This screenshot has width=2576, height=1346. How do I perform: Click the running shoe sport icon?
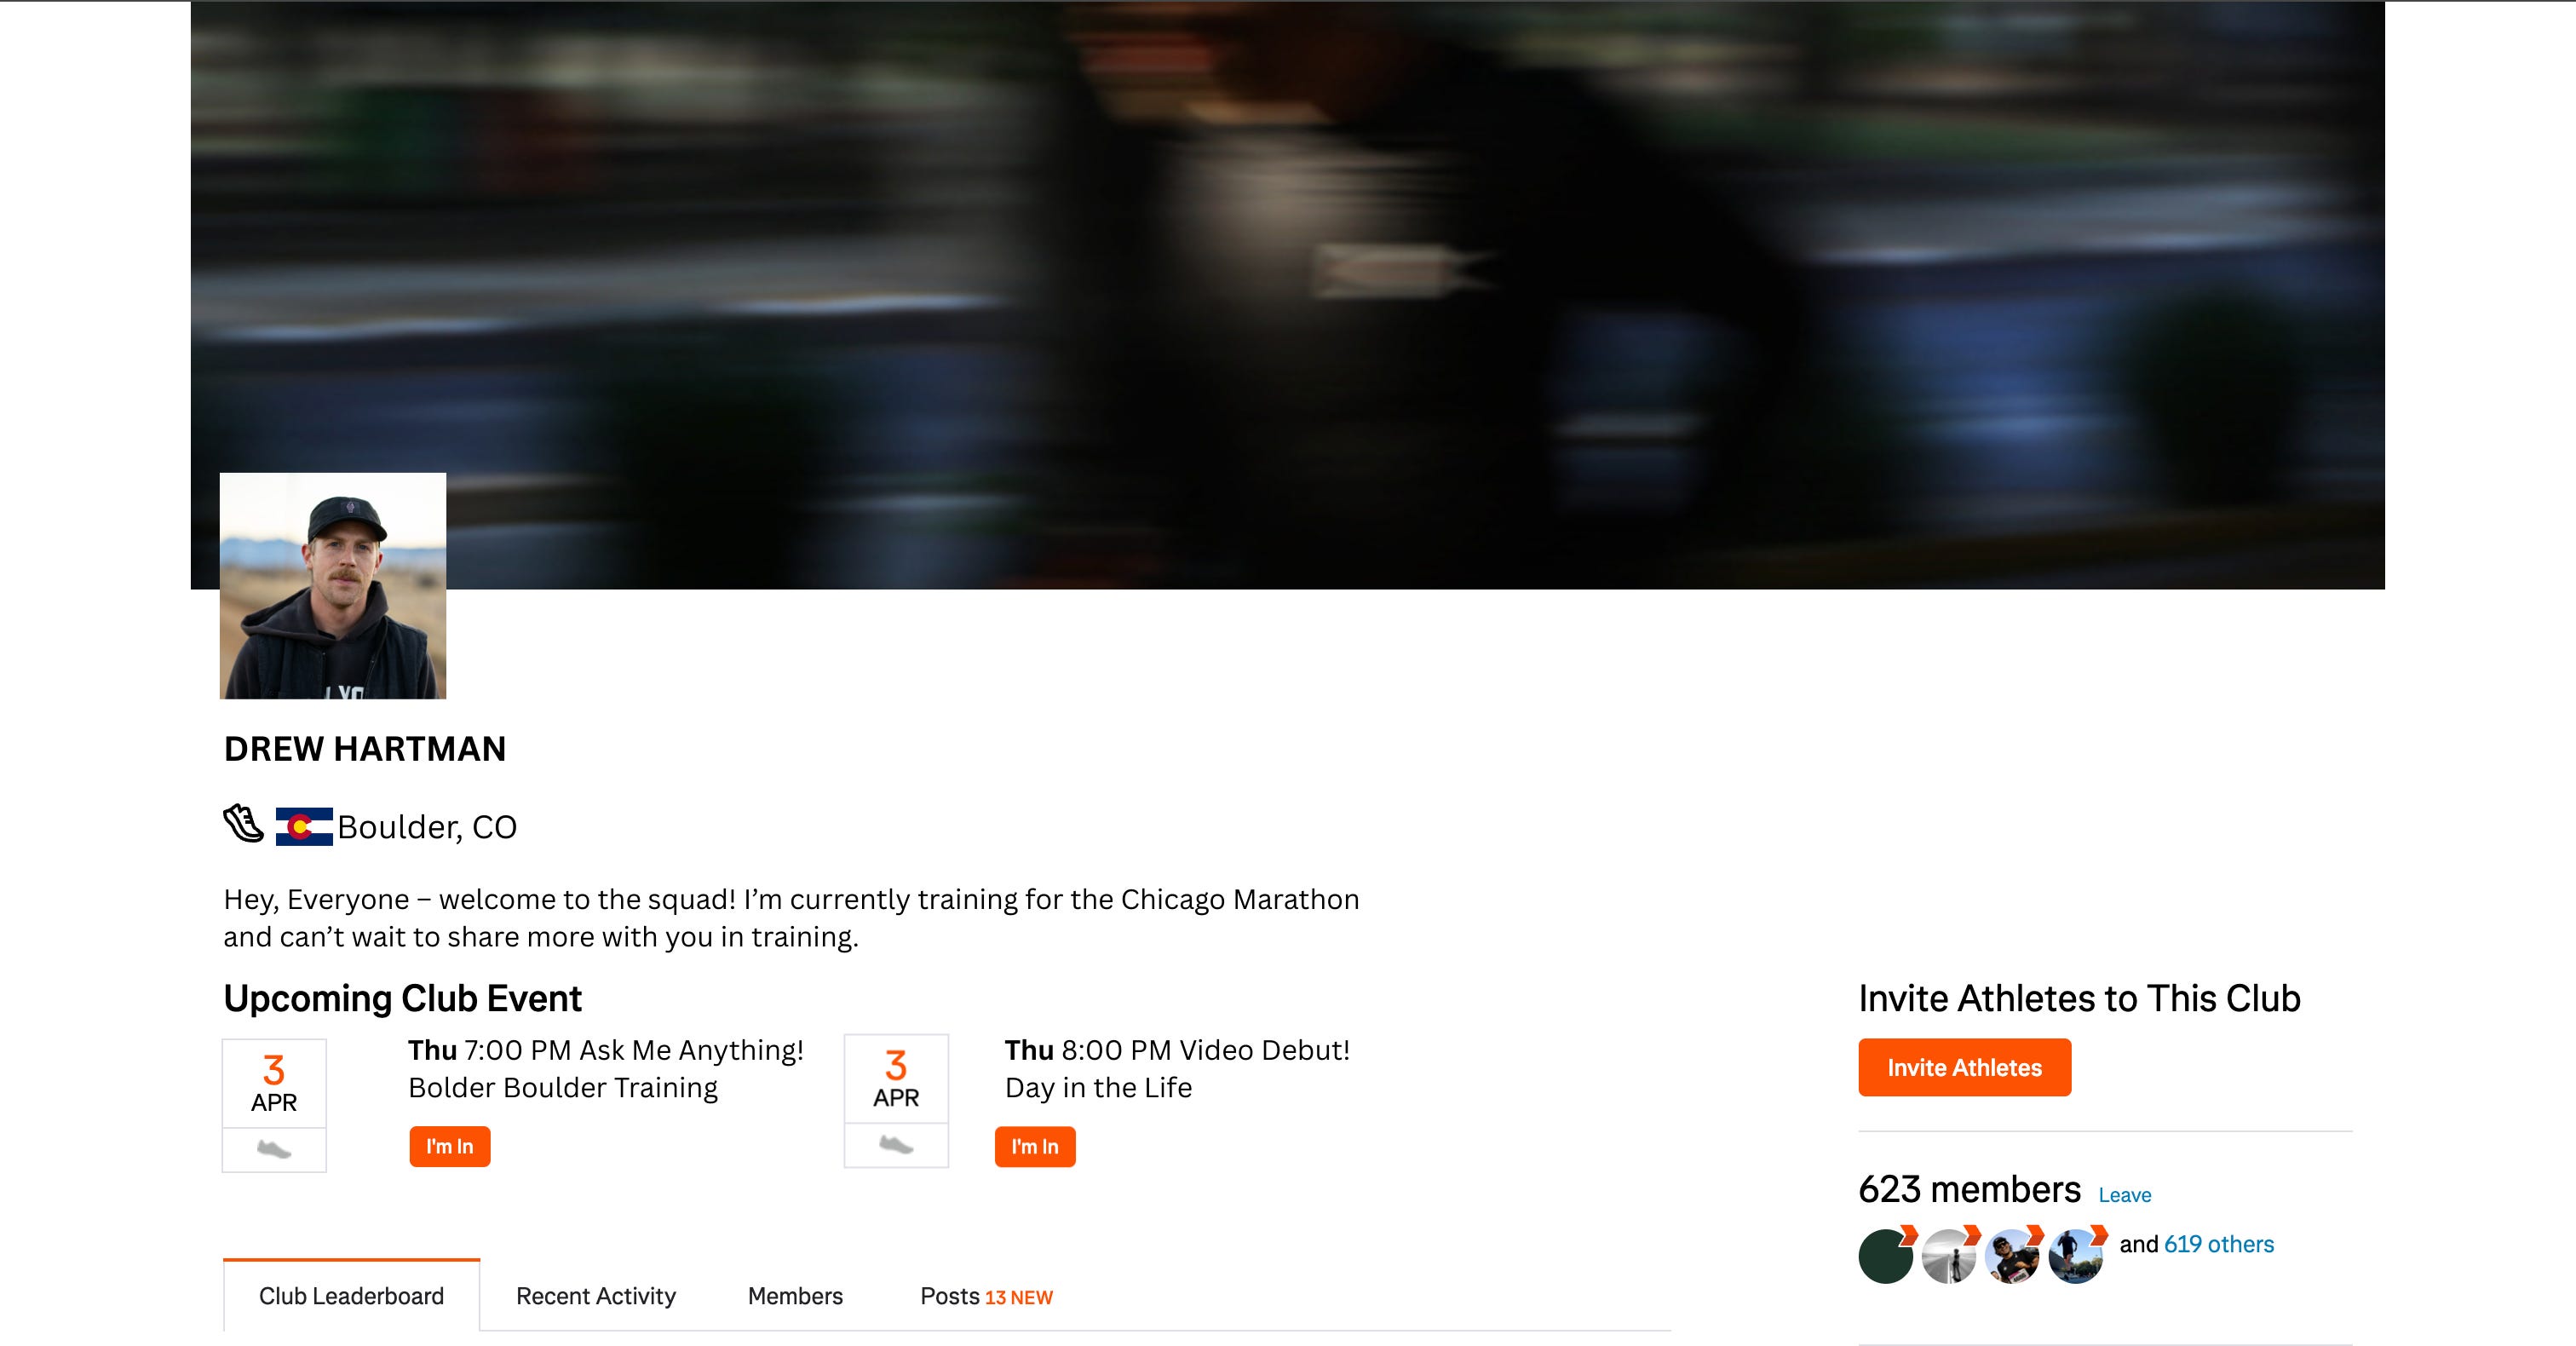243,824
